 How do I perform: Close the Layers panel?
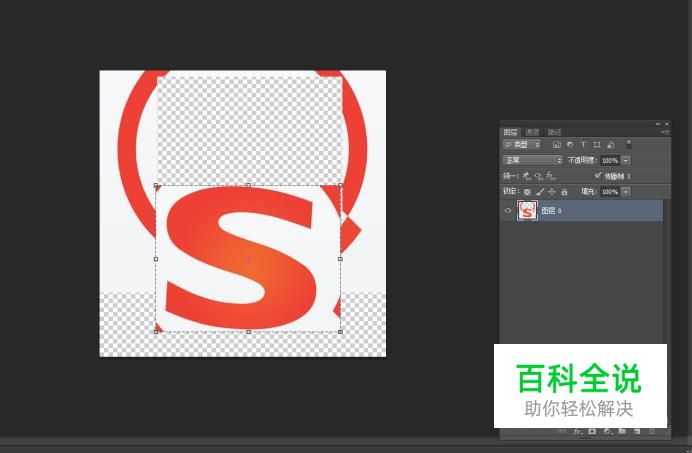pyautogui.click(x=666, y=124)
